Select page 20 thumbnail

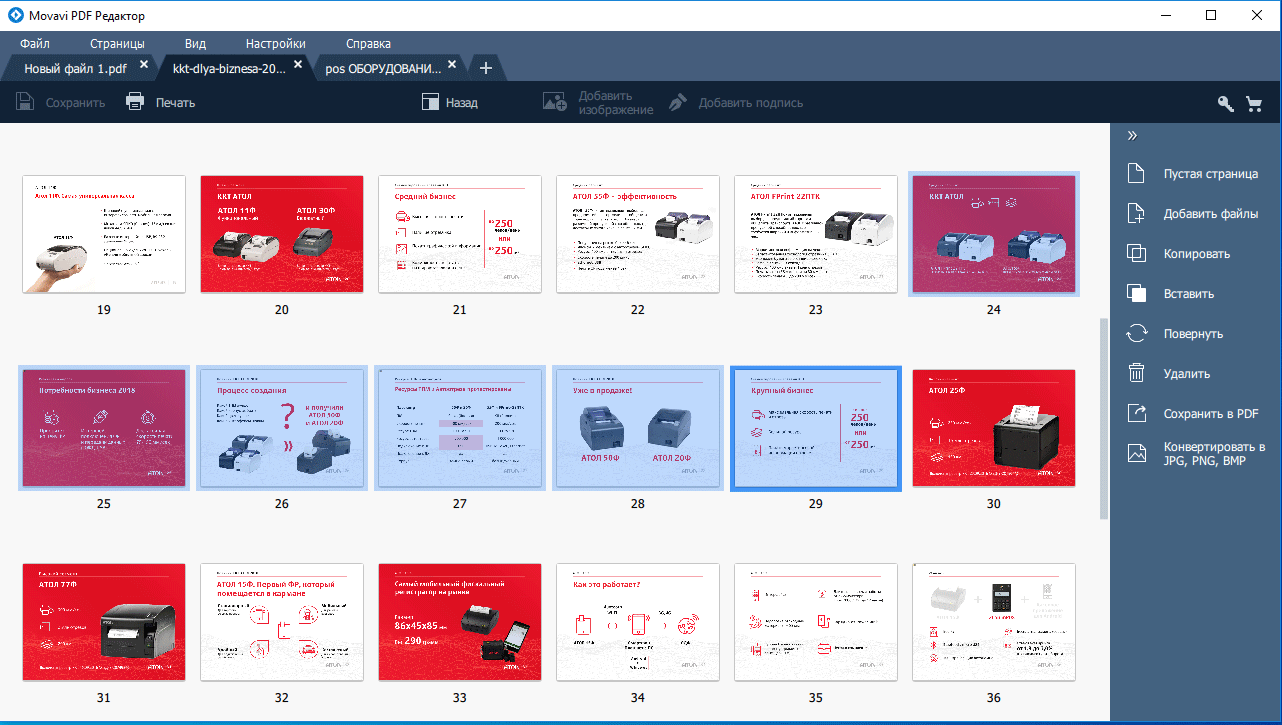coord(282,234)
